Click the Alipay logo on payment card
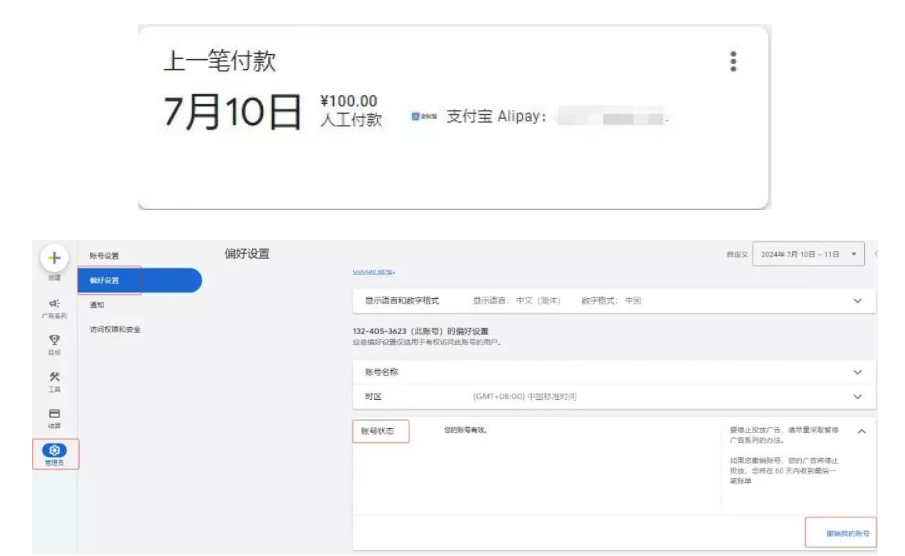The image size is (905, 556). coord(424,117)
